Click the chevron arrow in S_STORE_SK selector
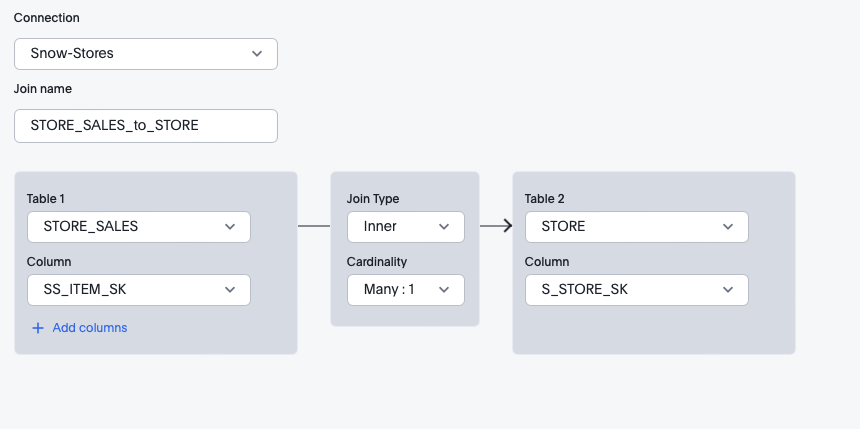 click(x=728, y=290)
